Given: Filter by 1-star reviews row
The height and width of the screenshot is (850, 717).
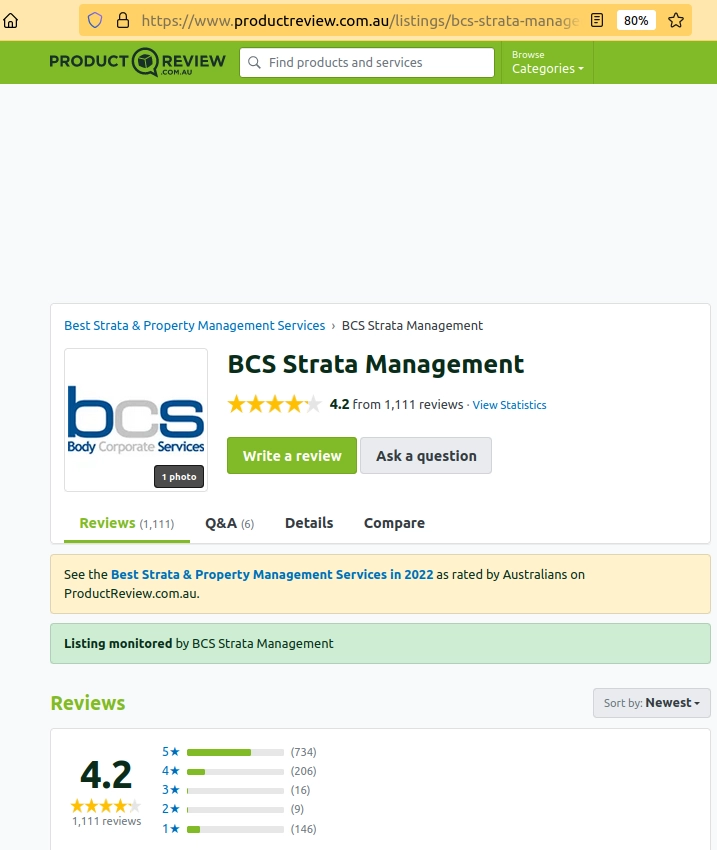Looking at the screenshot, I should 239,829.
